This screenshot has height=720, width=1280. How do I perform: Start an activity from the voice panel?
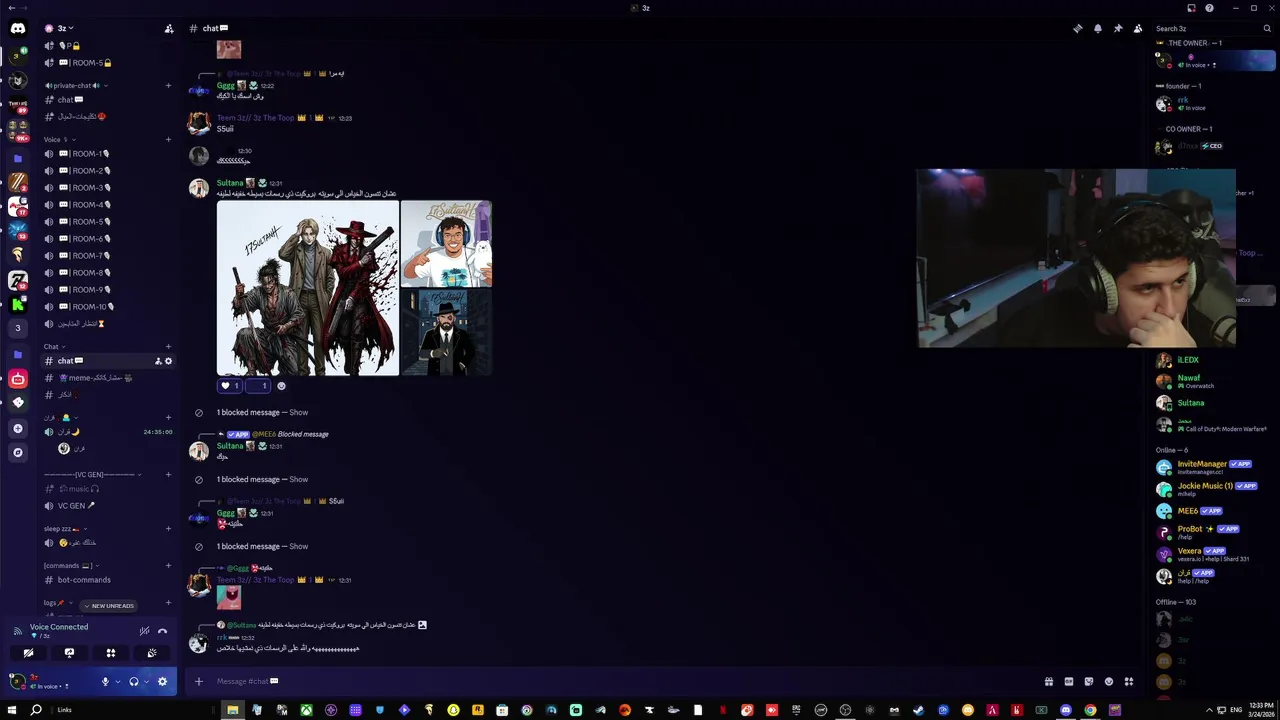[111, 653]
